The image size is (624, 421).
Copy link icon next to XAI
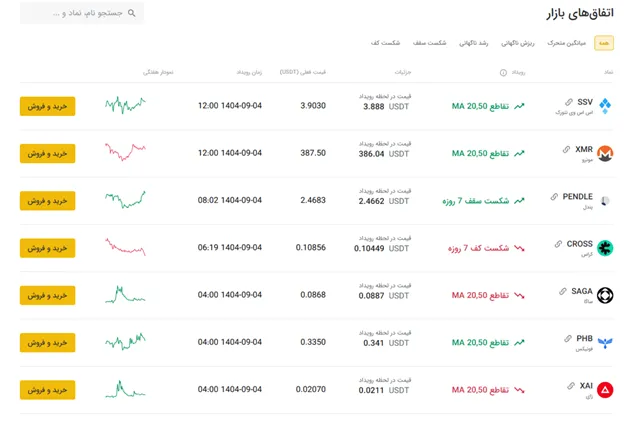pos(571,386)
